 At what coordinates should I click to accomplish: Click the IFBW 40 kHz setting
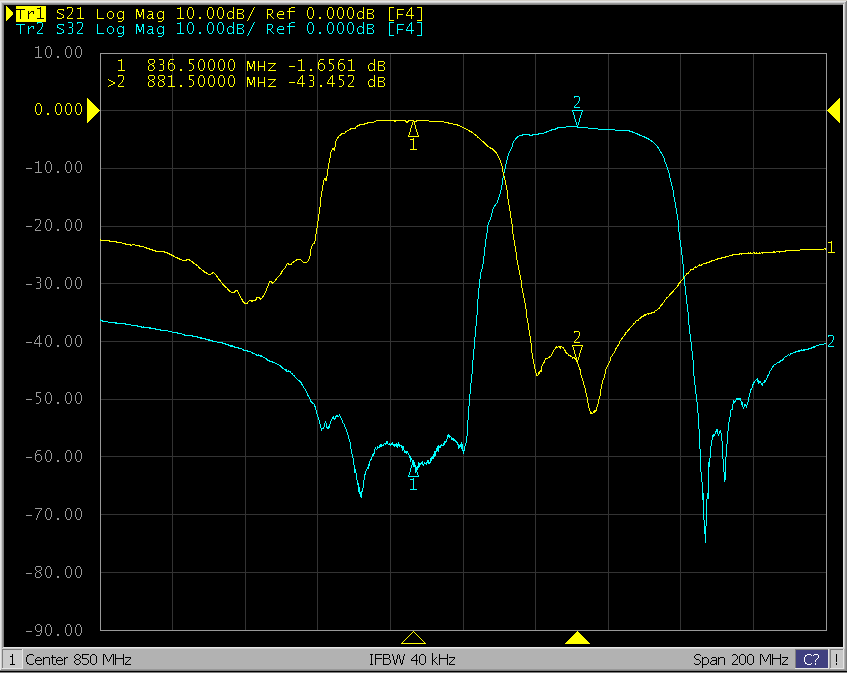pyautogui.click(x=412, y=660)
